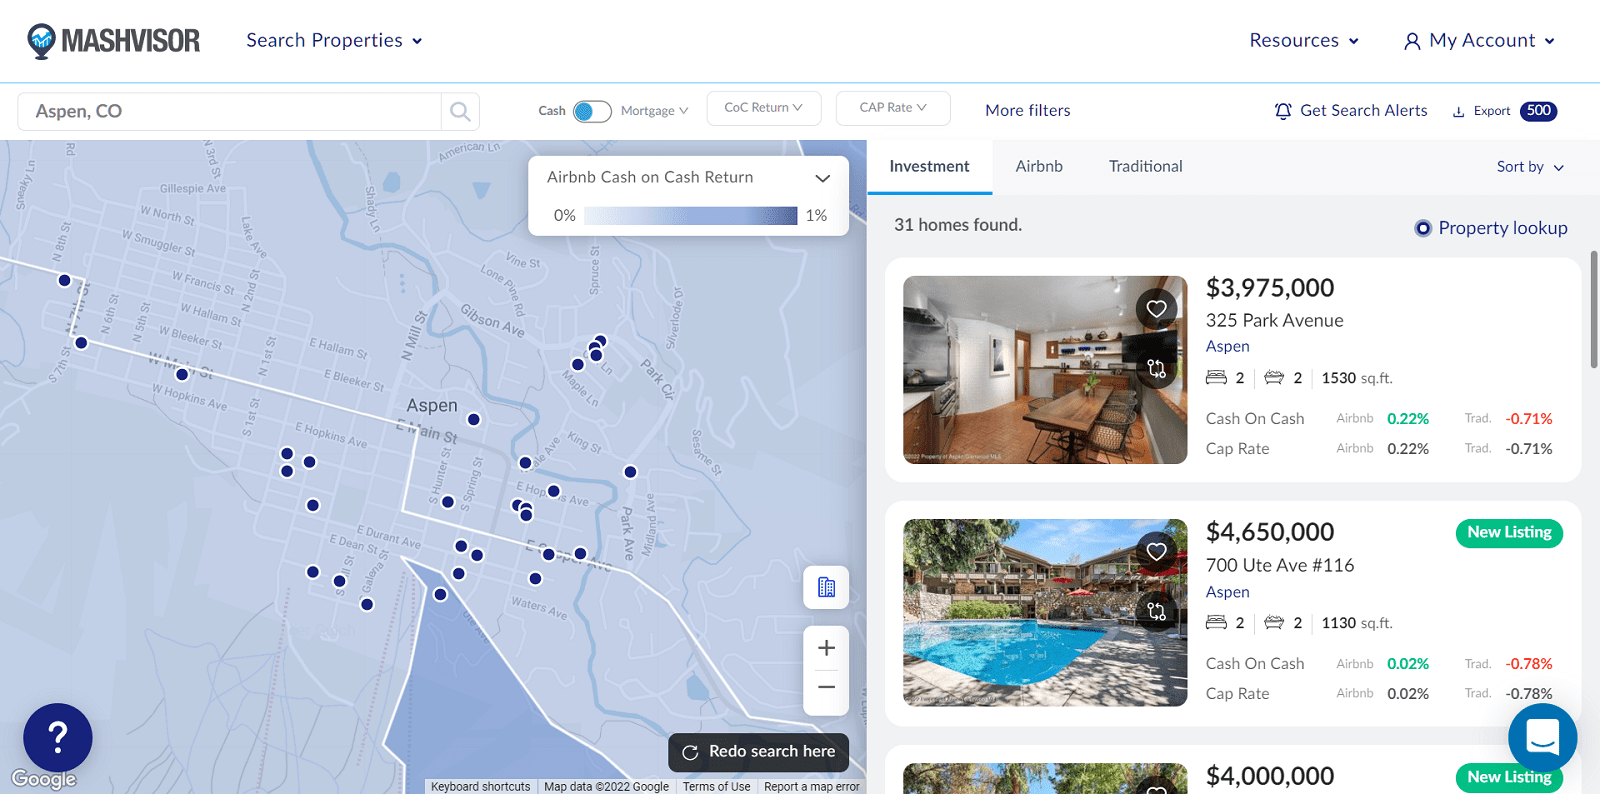Zoom out on the map
The width and height of the screenshot is (1600, 794).
click(826, 687)
